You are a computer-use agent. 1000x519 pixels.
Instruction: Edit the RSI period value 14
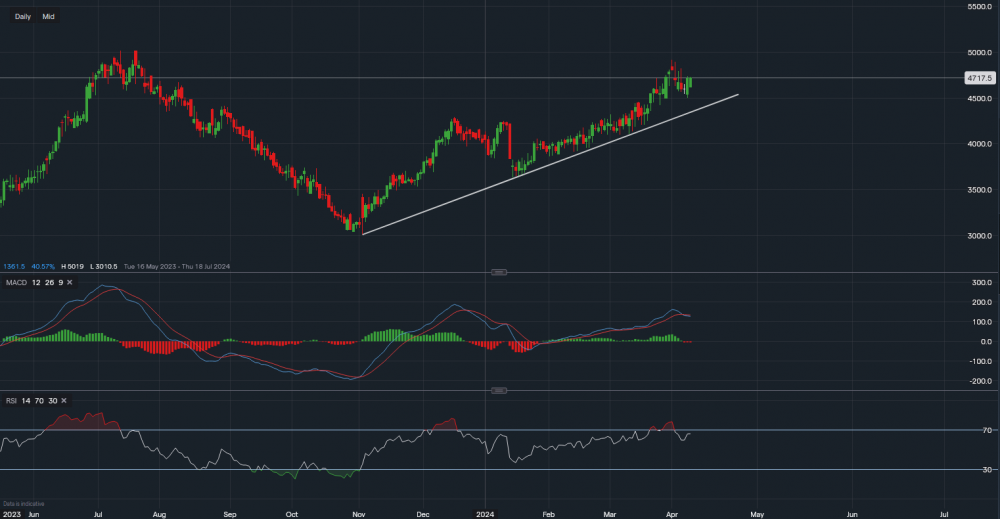[25, 401]
